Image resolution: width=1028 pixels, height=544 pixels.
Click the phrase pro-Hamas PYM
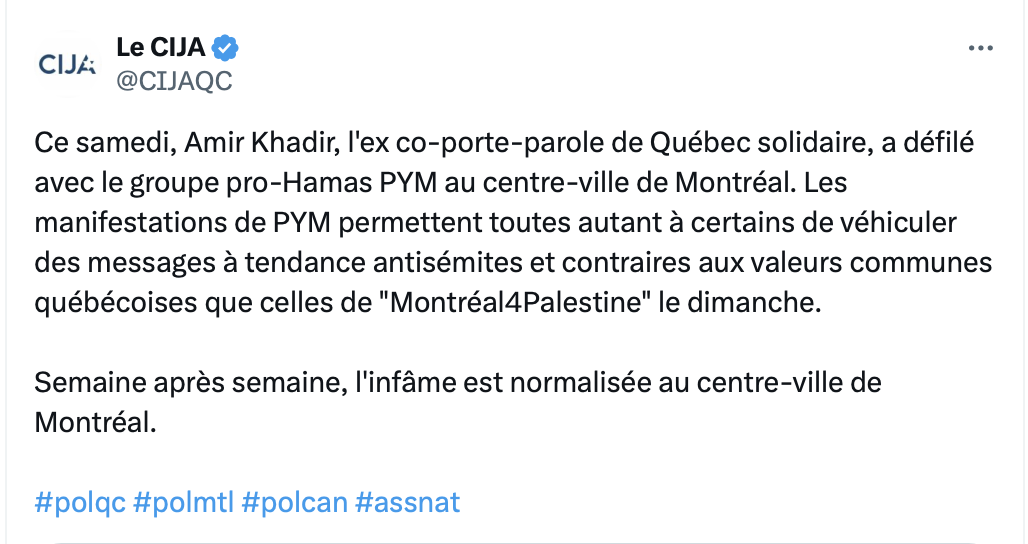pyautogui.click(x=331, y=183)
